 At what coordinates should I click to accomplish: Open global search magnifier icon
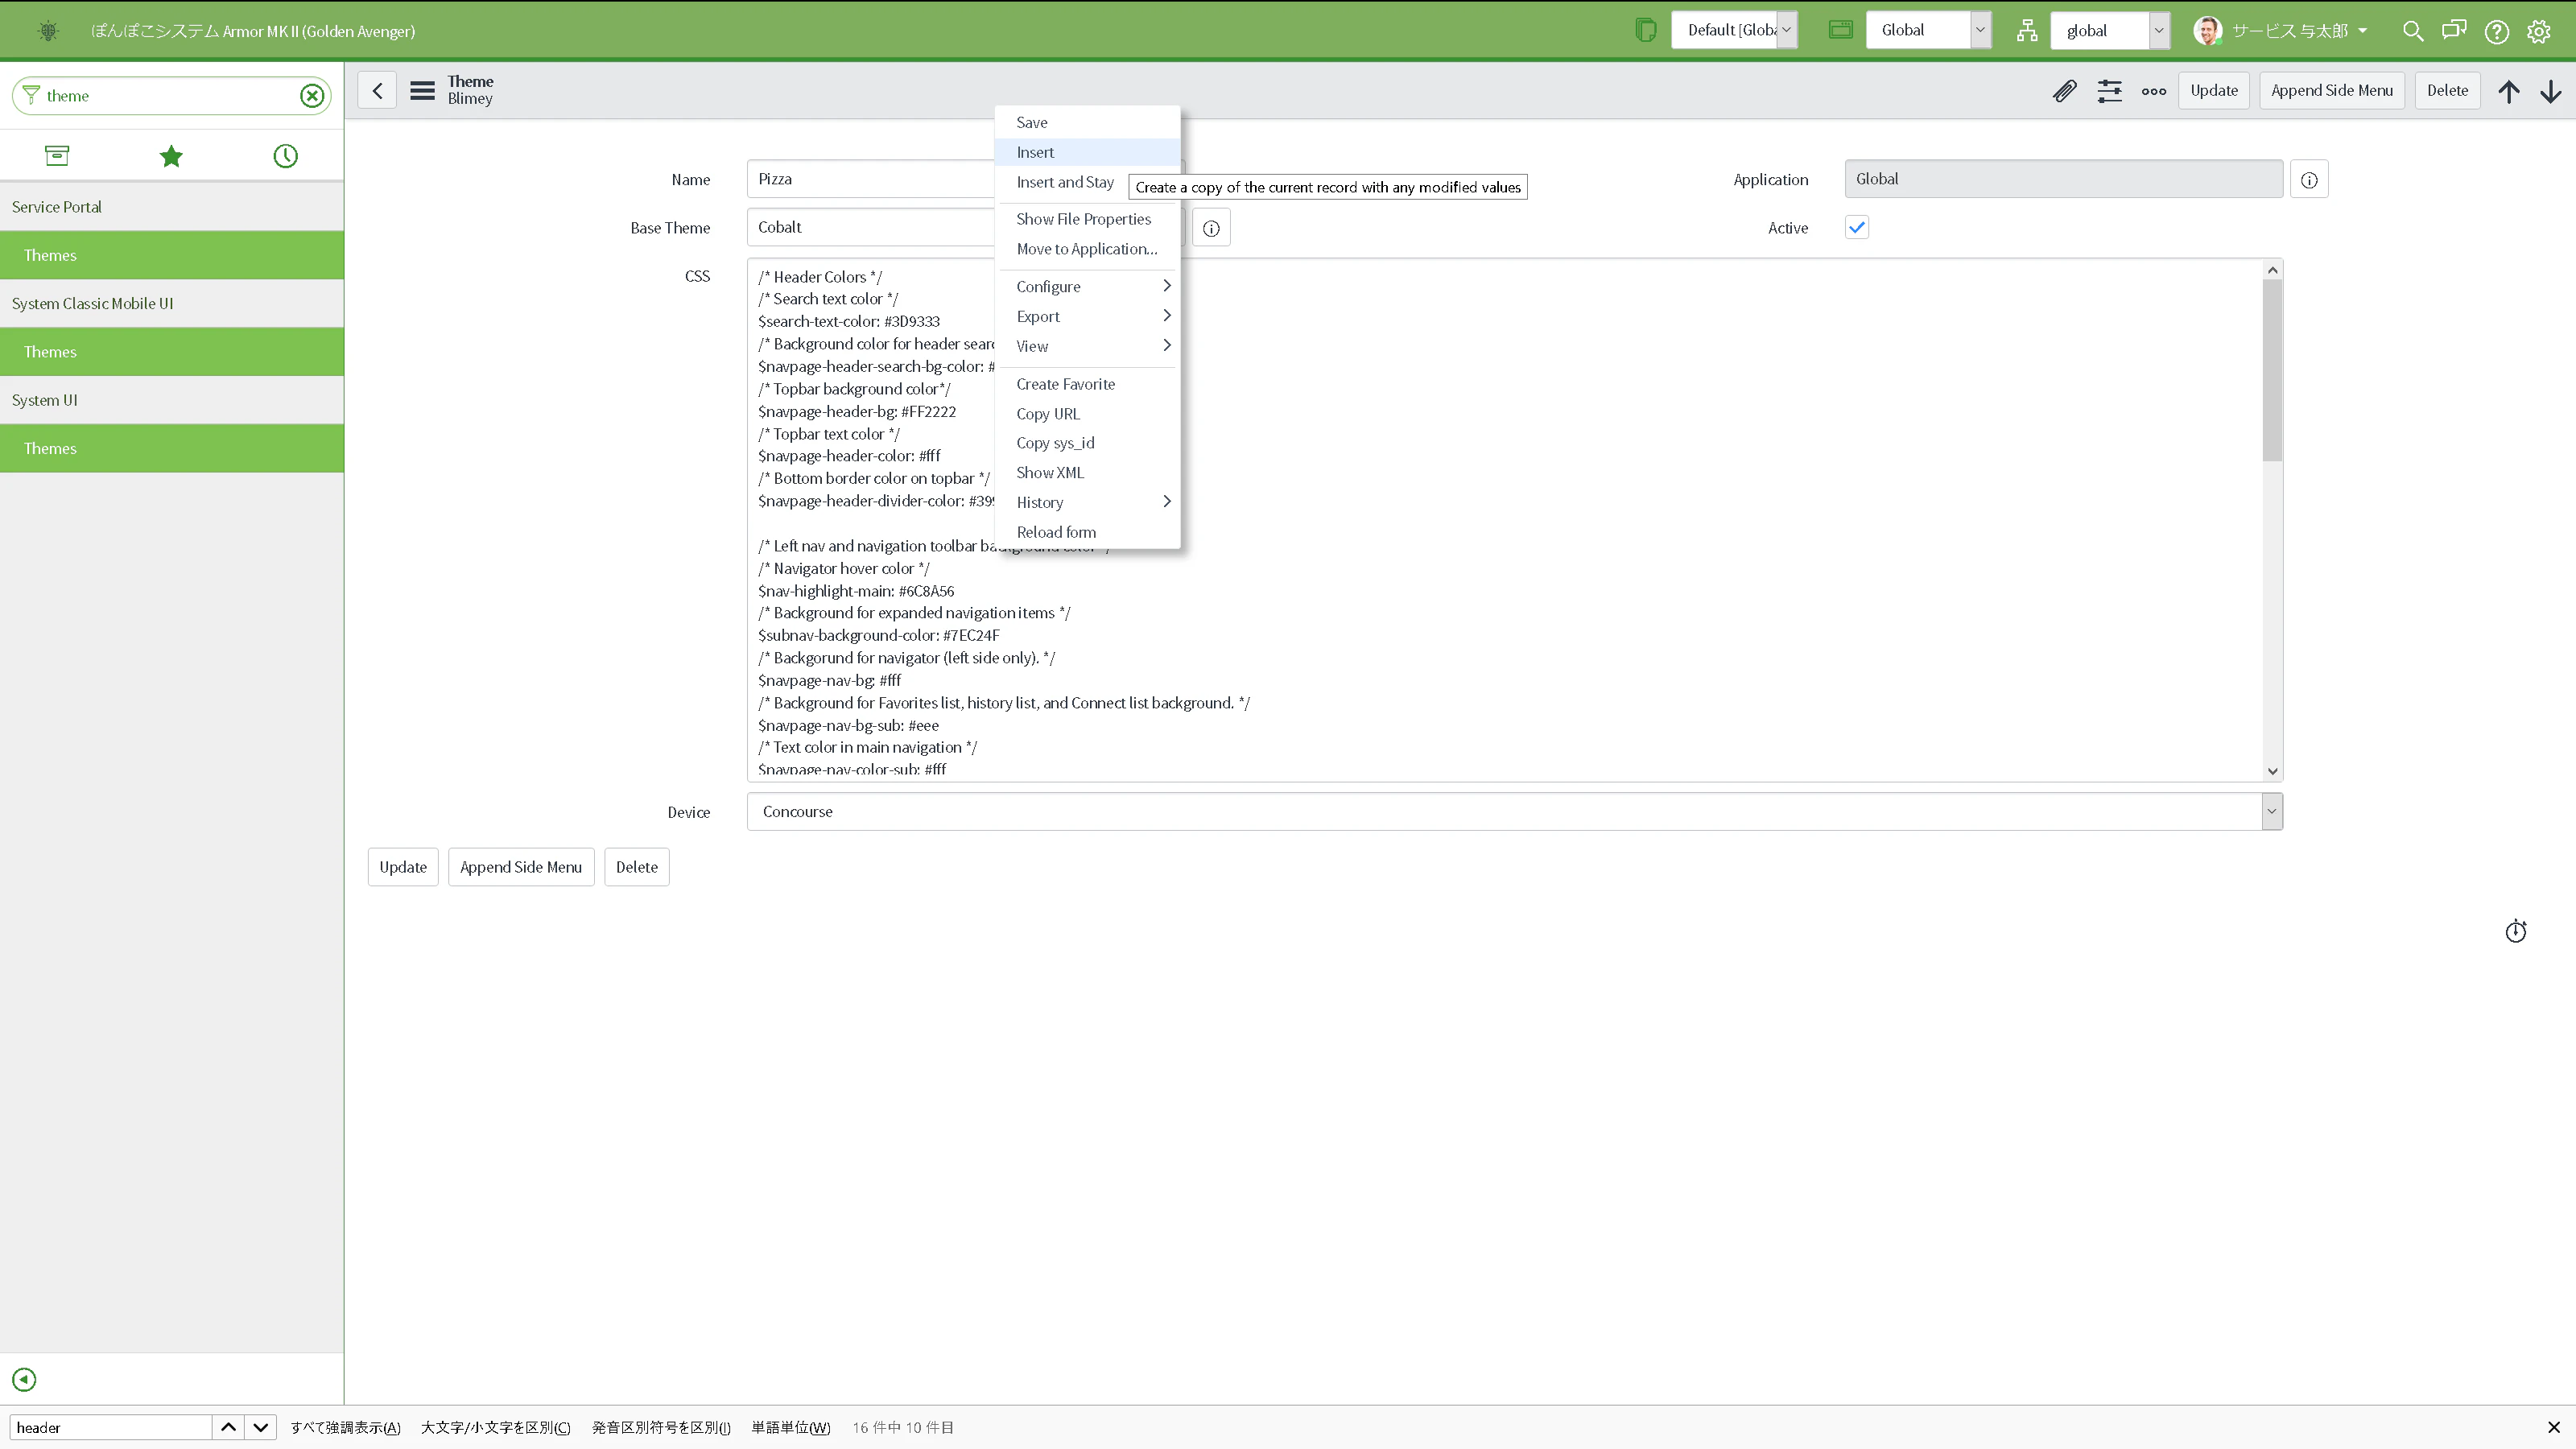tap(2412, 31)
